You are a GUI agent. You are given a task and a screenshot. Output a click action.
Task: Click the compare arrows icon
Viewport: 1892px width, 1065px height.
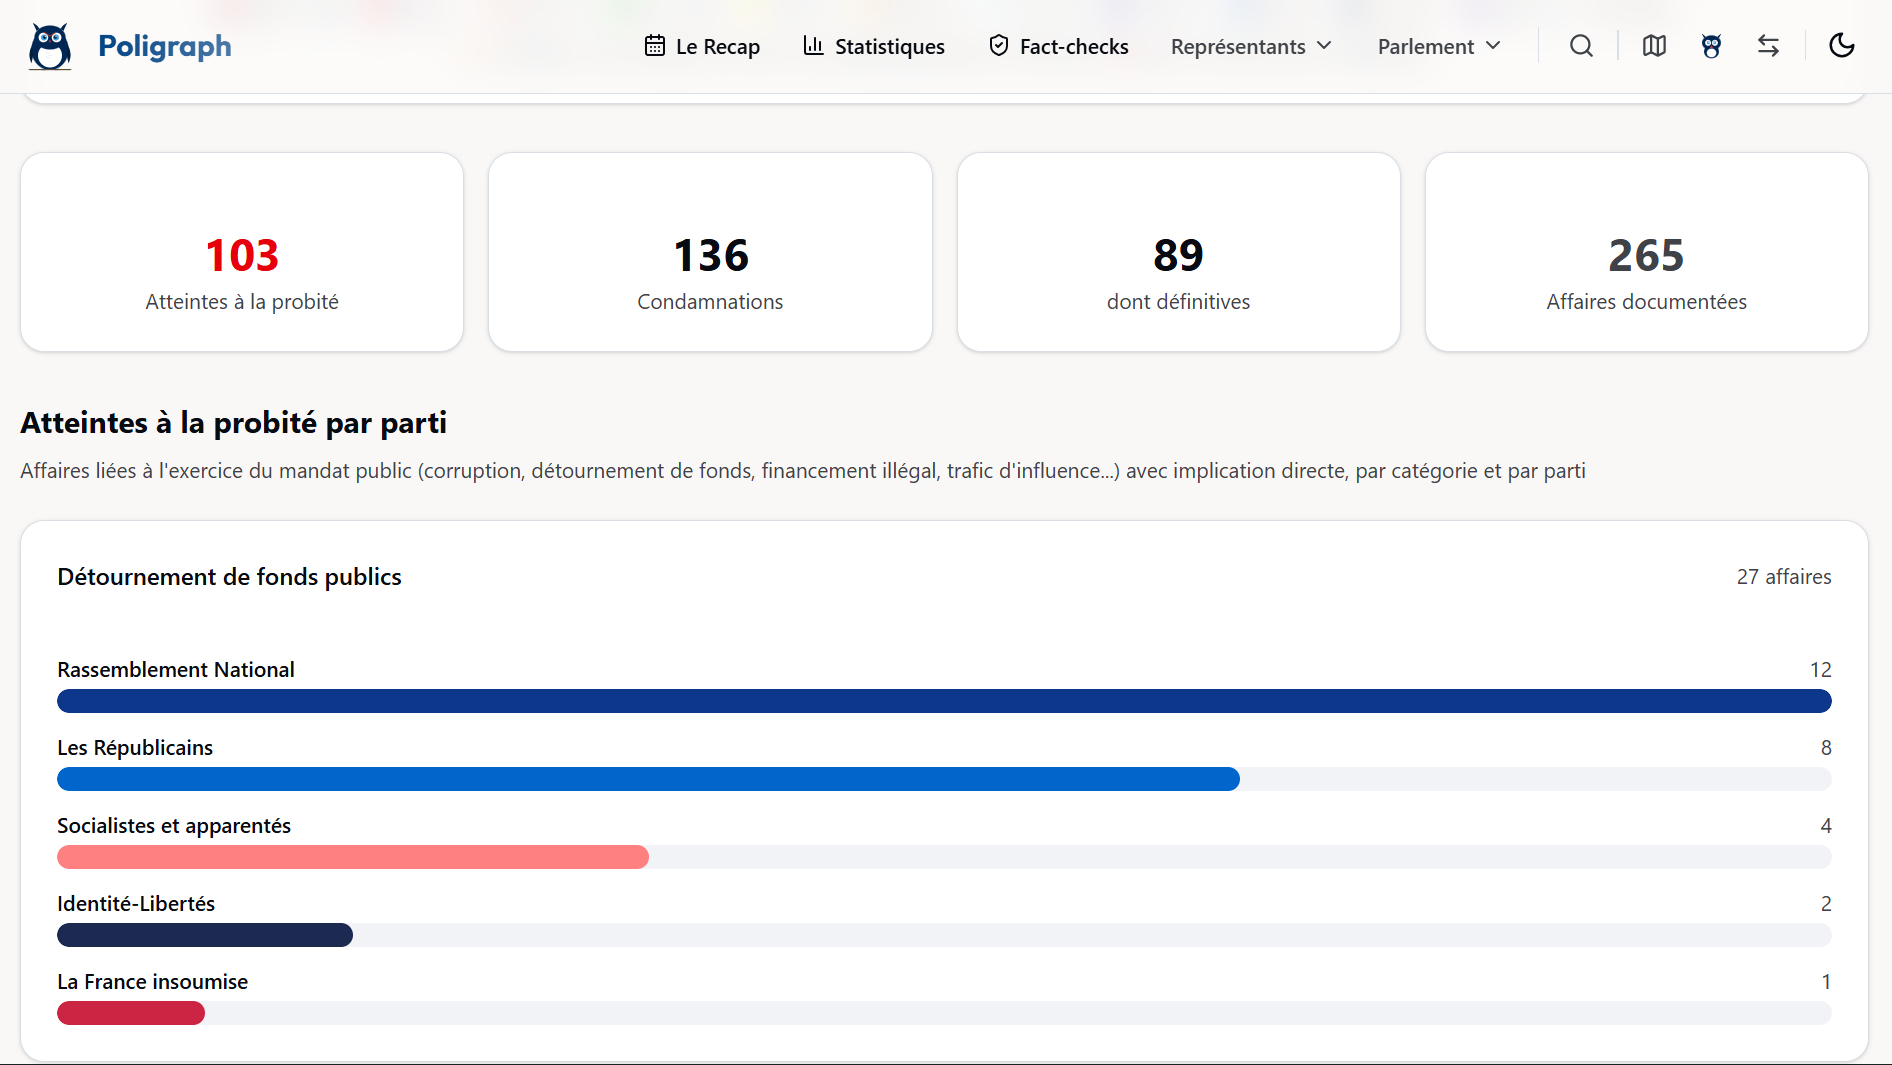[x=1768, y=46]
